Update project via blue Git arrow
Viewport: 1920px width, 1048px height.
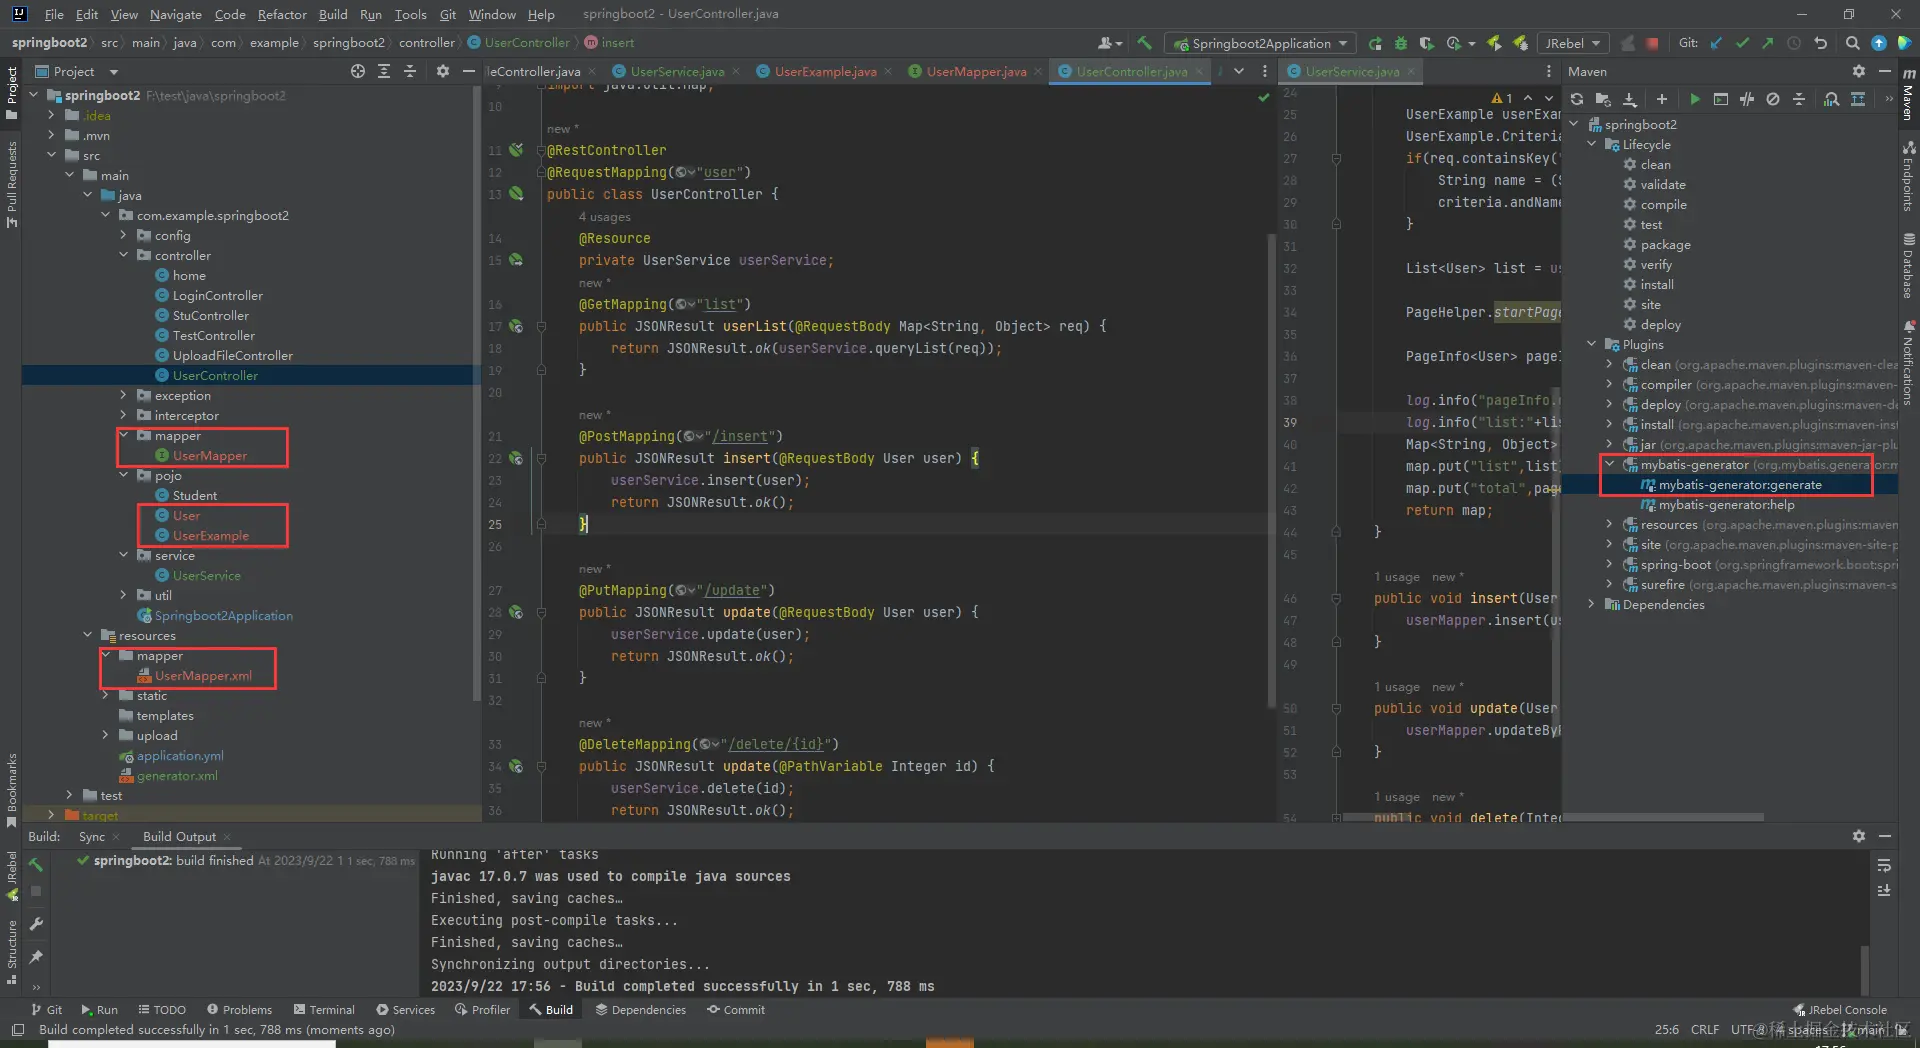click(x=1717, y=43)
